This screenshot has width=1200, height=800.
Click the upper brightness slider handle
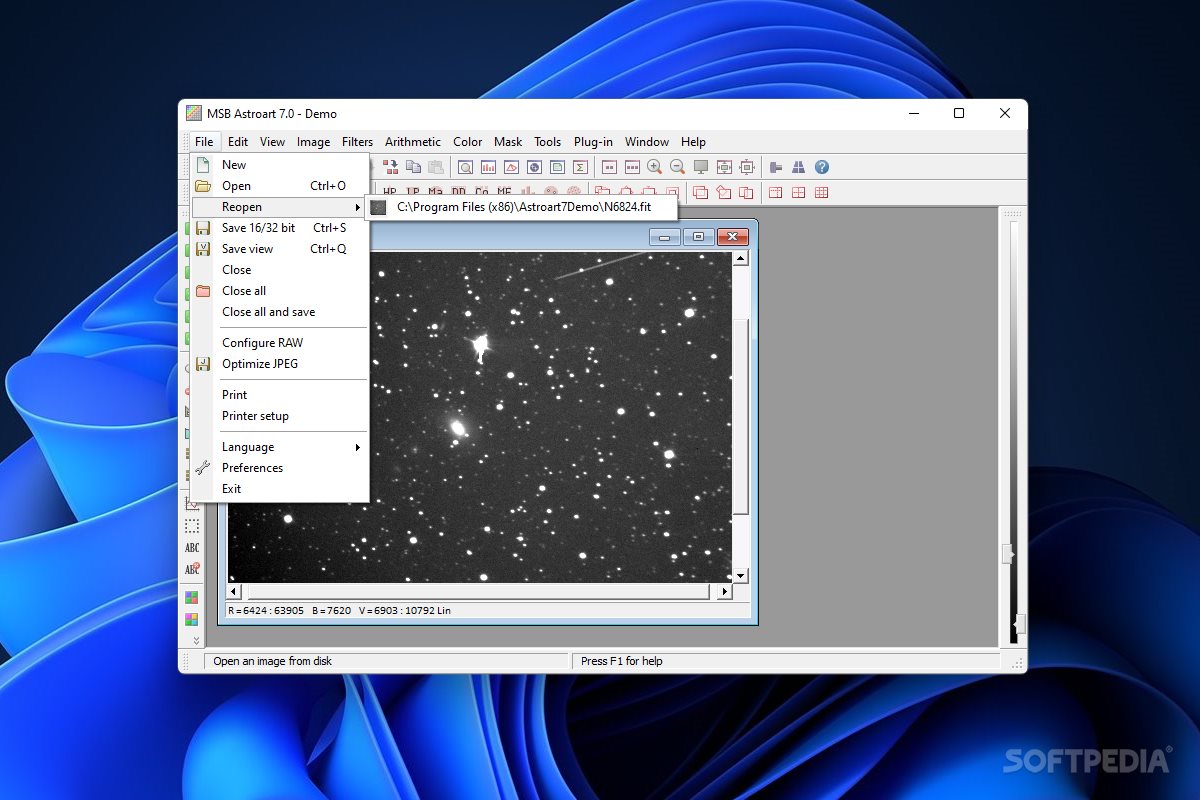pyautogui.click(x=1009, y=554)
